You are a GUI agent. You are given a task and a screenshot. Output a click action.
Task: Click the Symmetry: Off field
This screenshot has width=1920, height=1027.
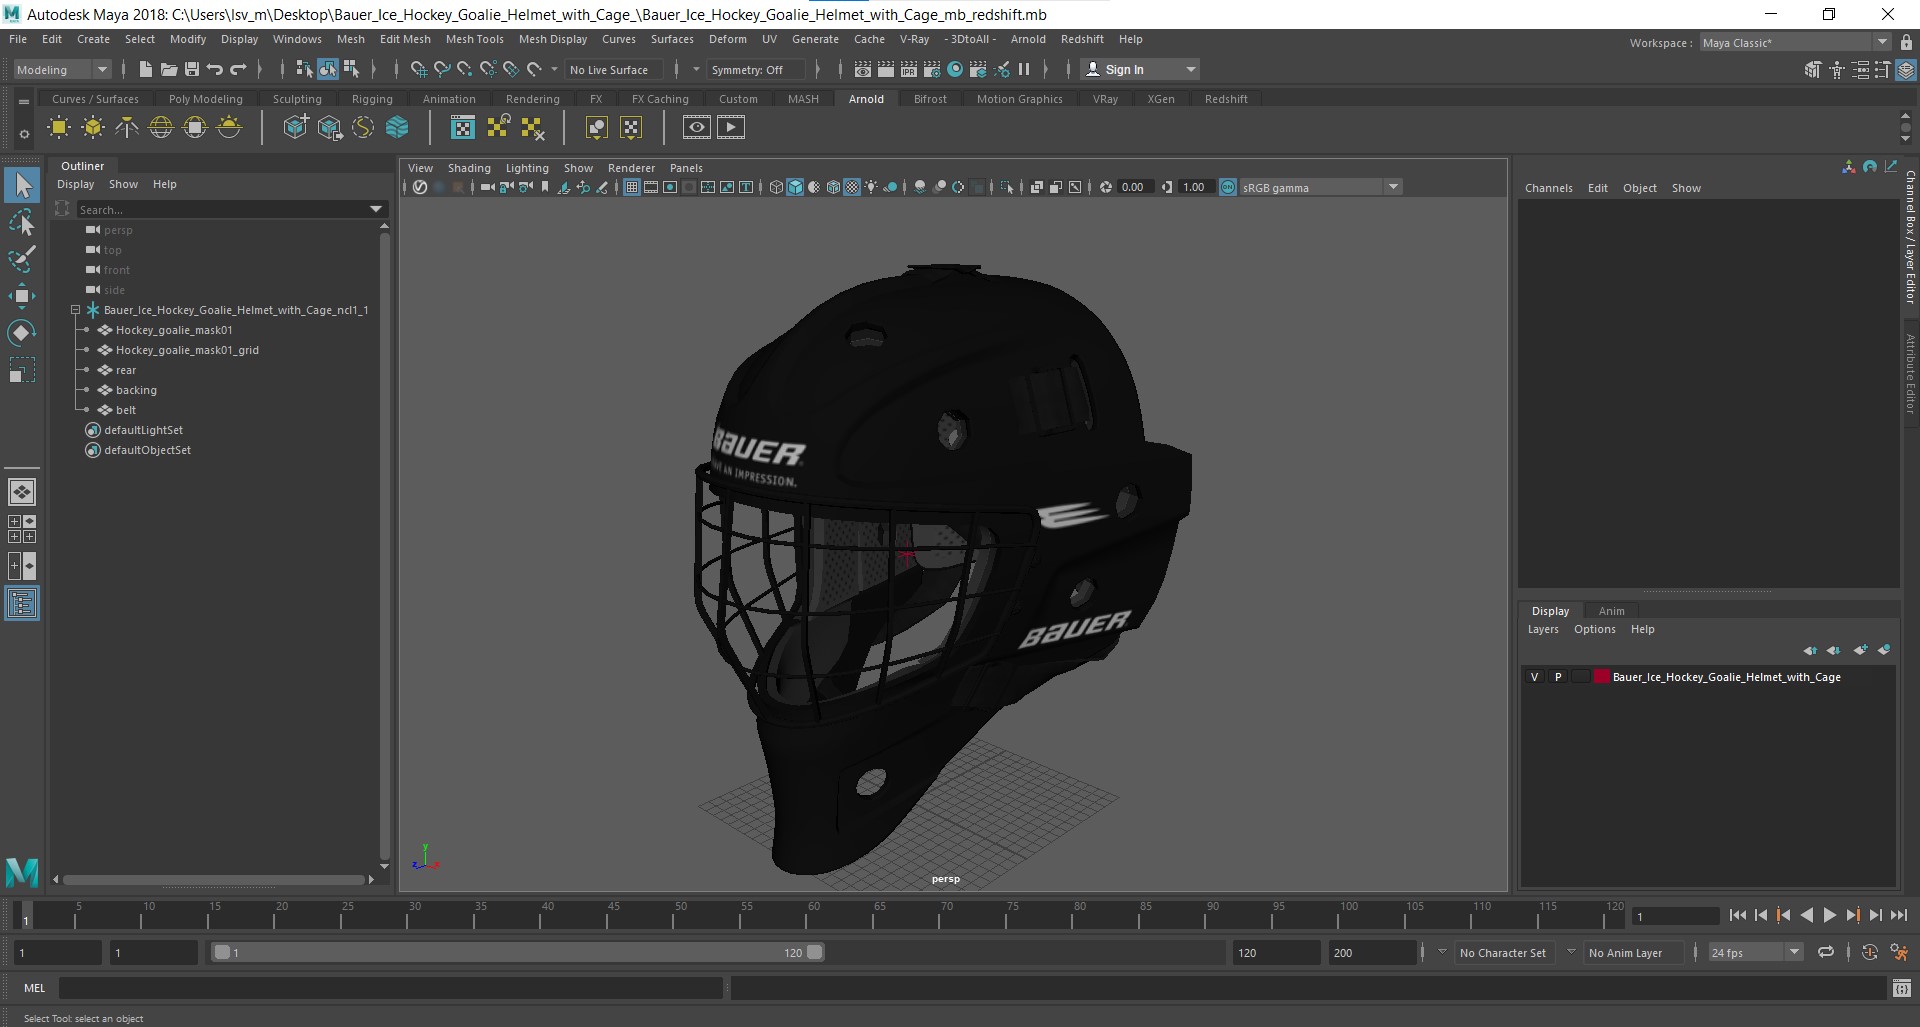pos(754,69)
